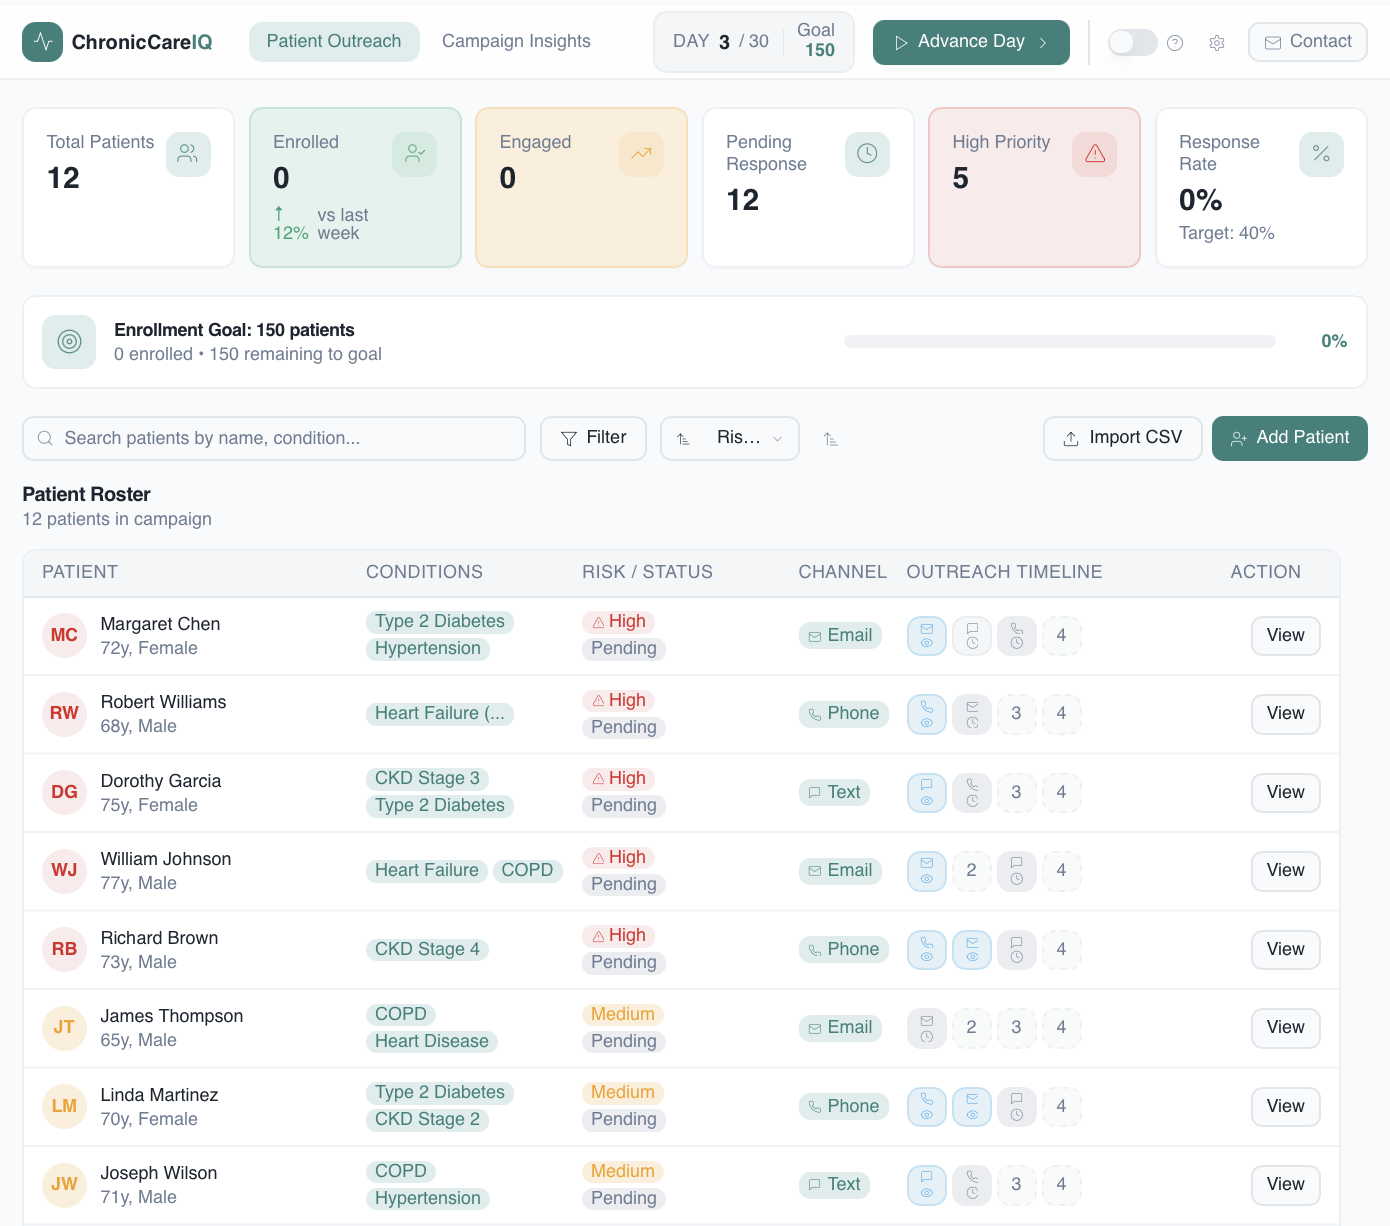View Dorothy Garcia's patient details
1390x1226 pixels.
coord(1286,793)
